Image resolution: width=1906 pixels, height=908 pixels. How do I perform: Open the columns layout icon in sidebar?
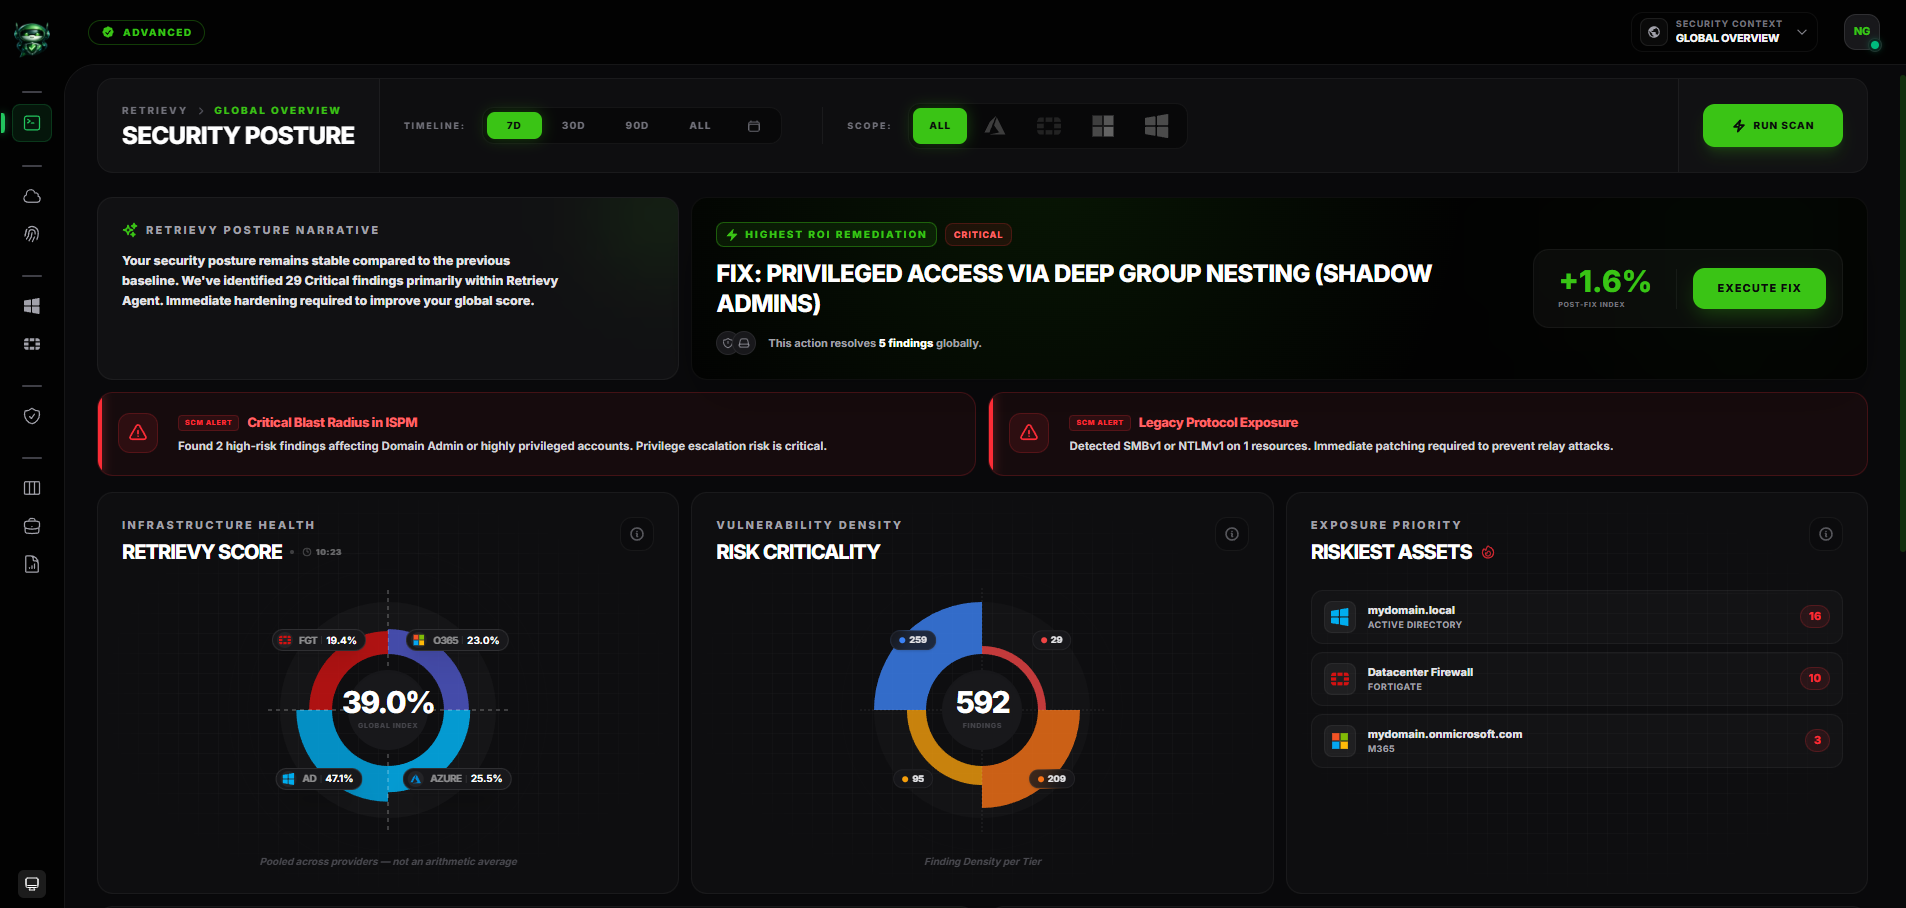32,488
